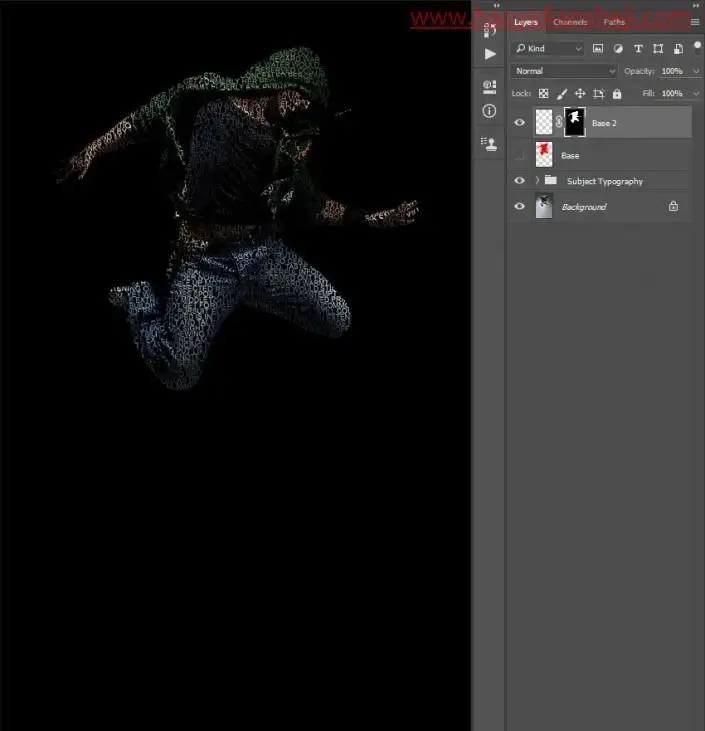This screenshot has height=731, width=705.
Task: Filter layers by type layers
Action: pos(638,48)
